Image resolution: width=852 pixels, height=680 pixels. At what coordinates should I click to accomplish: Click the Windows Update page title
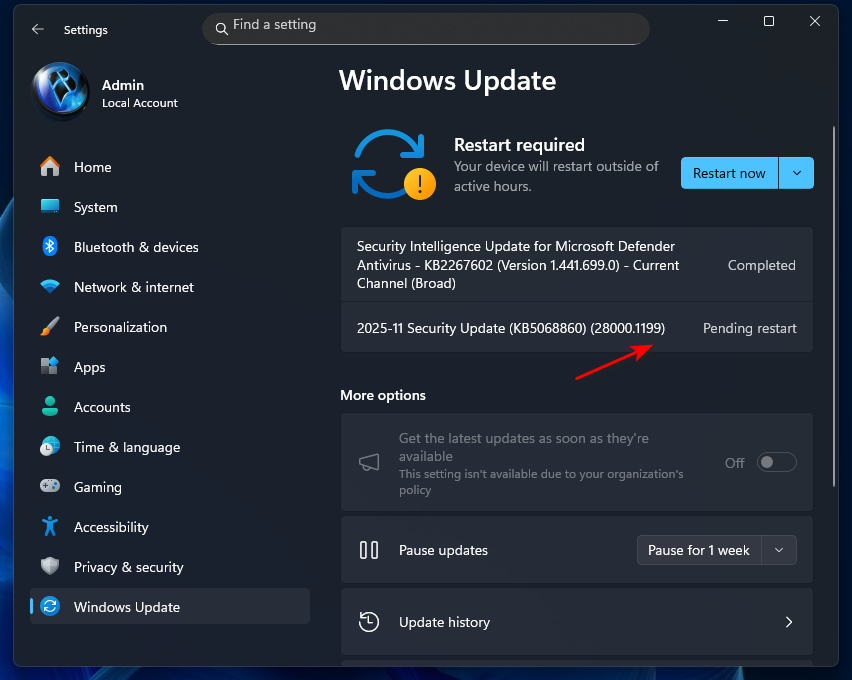click(x=447, y=81)
